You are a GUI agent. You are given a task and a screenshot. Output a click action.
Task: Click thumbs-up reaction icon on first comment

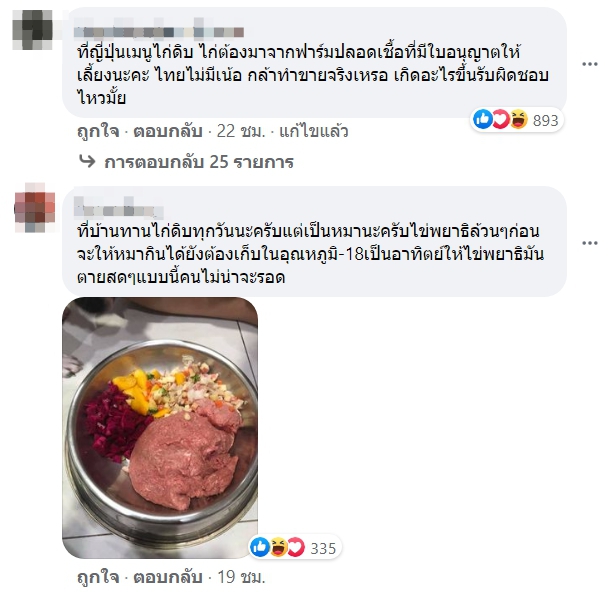(x=483, y=119)
